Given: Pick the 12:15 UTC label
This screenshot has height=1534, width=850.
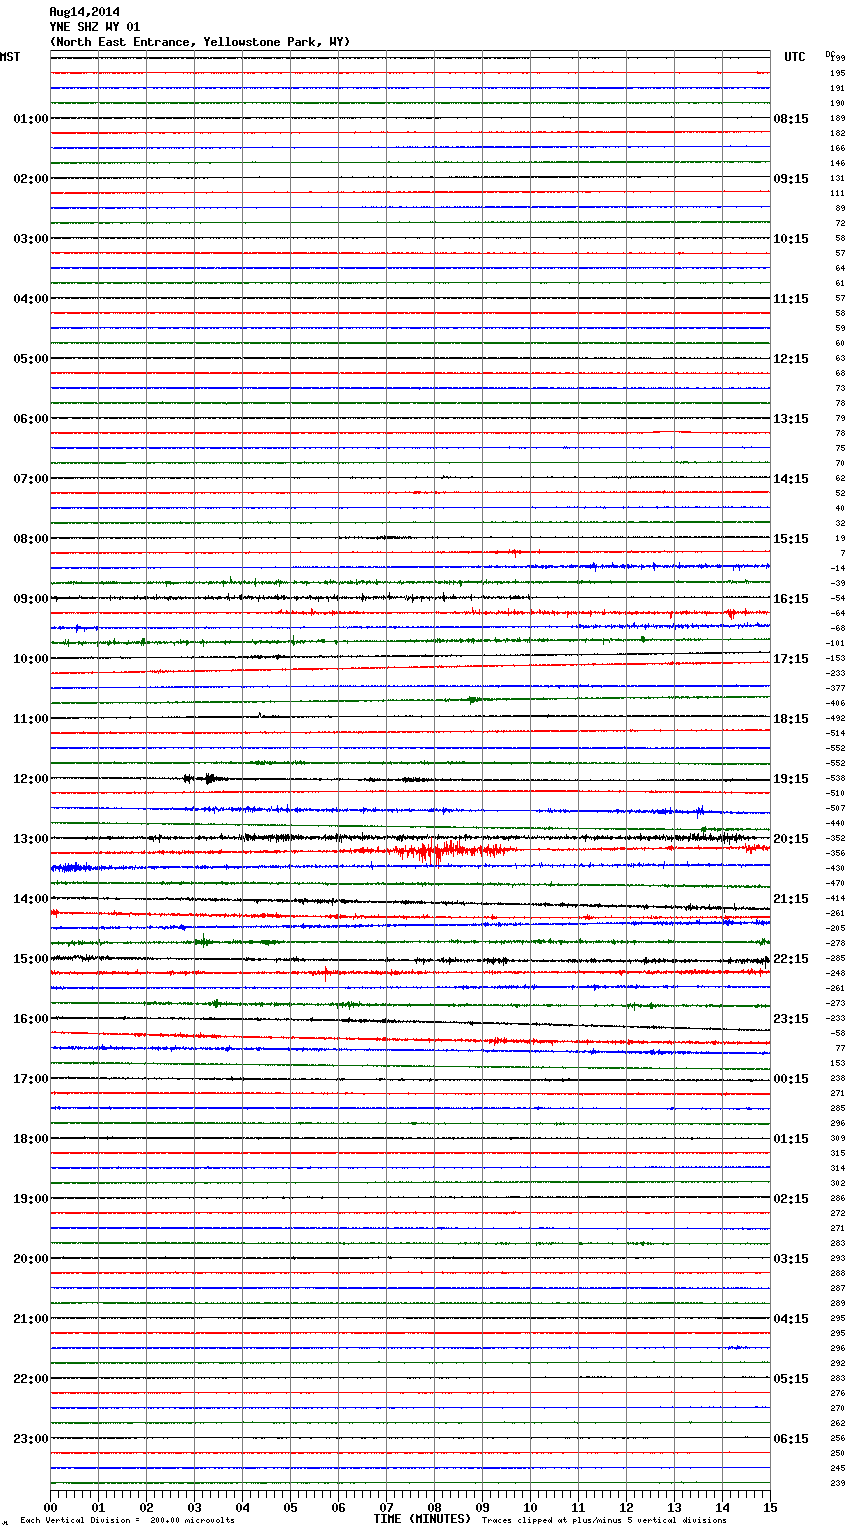Looking at the screenshot, I should coord(791,359).
